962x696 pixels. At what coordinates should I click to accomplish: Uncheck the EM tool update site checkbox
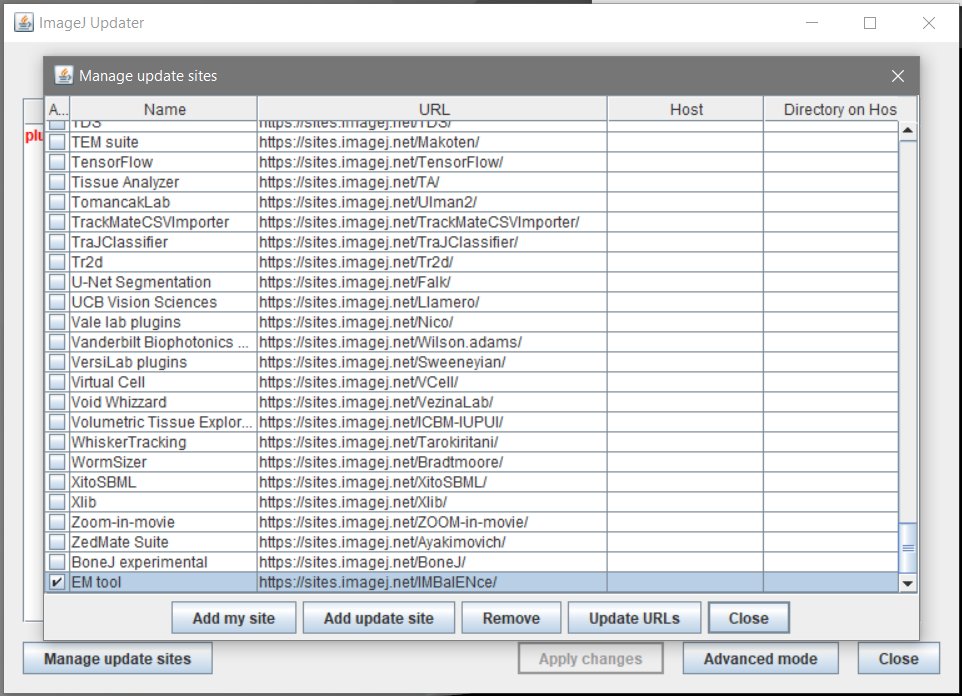pos(58,582)
